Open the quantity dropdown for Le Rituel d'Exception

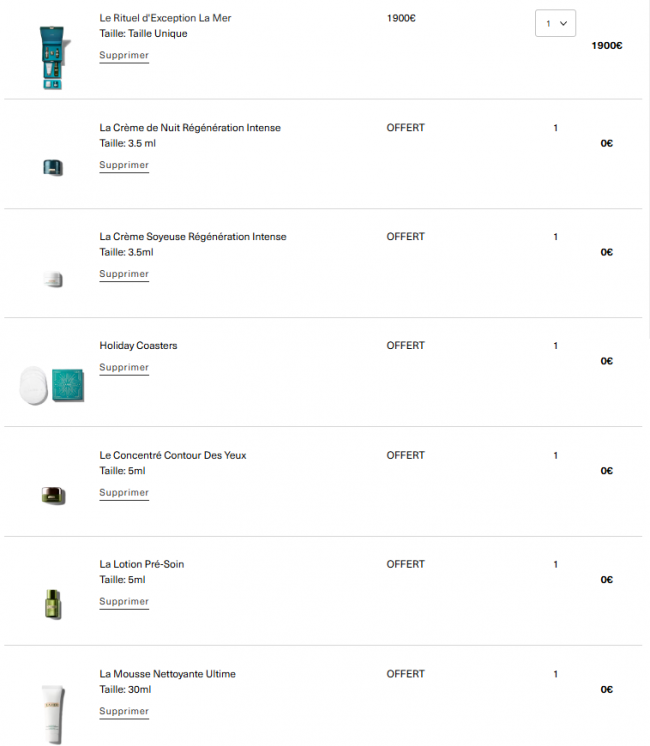click(x=555, y=23)
